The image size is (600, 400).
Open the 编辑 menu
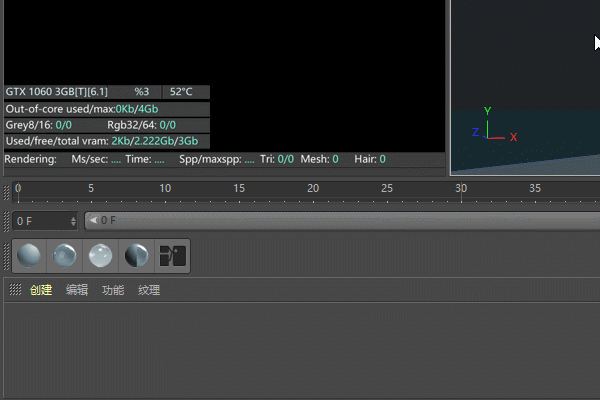77,290
